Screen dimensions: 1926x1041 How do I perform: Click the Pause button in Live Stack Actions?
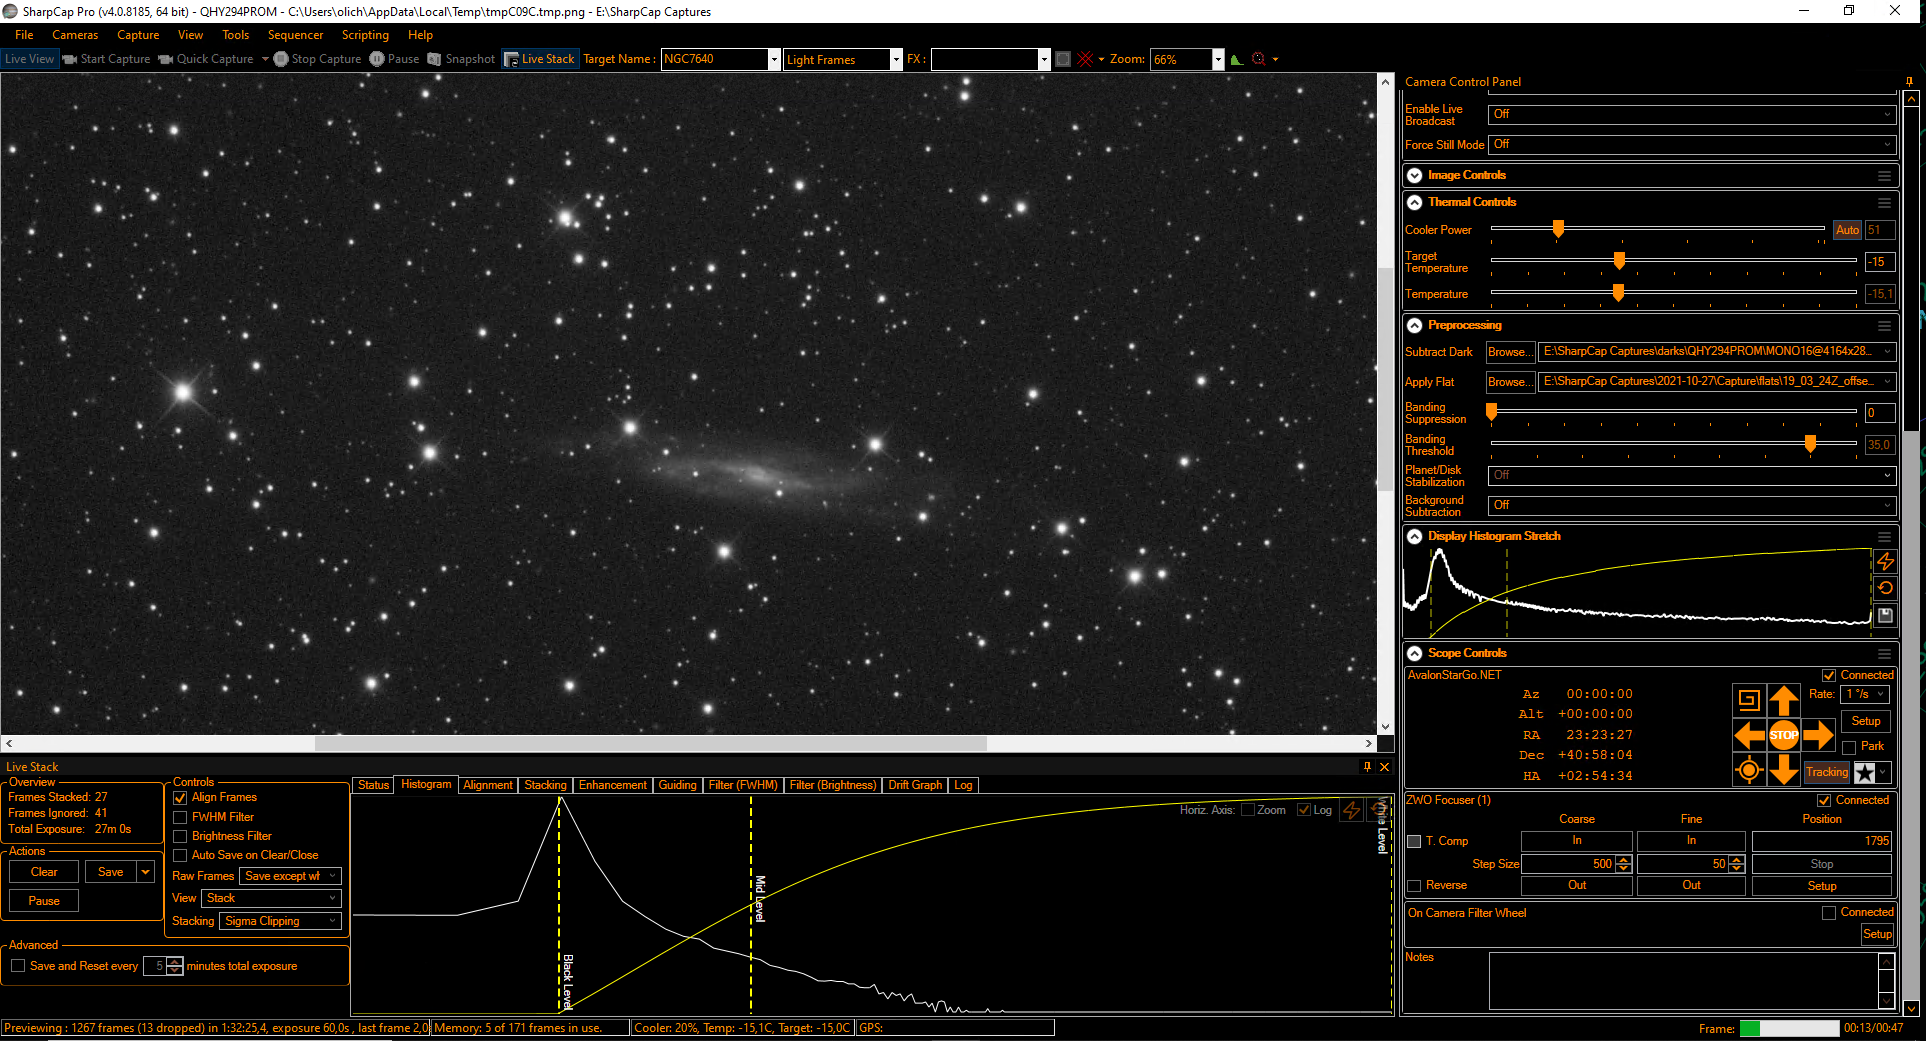pyautogui.click(x=44, y=901)
